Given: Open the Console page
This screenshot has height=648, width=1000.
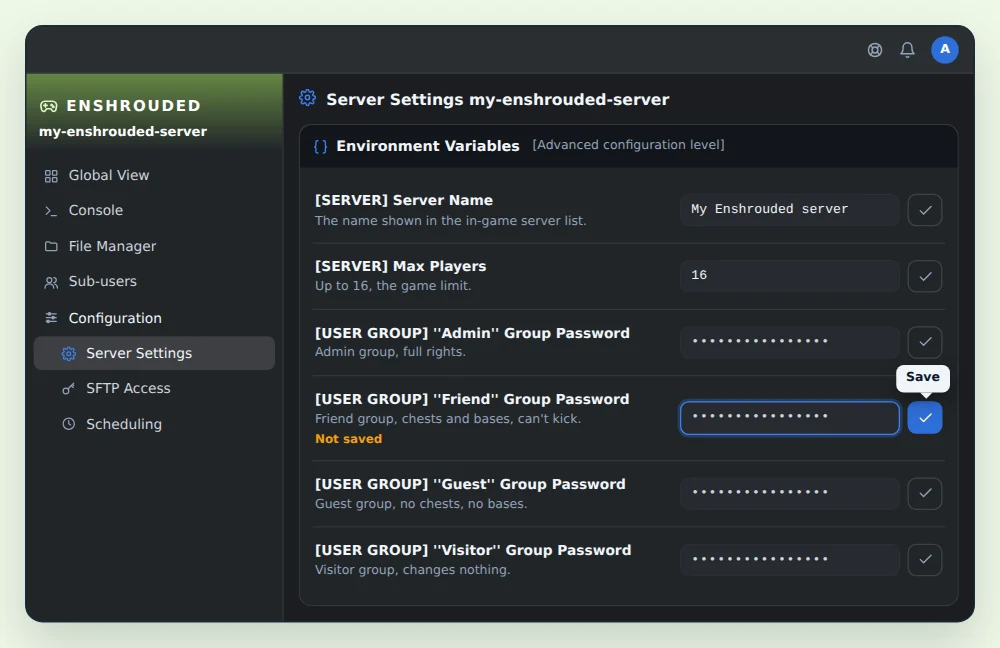Looking at the screenshot, I should tap(154, 210).
